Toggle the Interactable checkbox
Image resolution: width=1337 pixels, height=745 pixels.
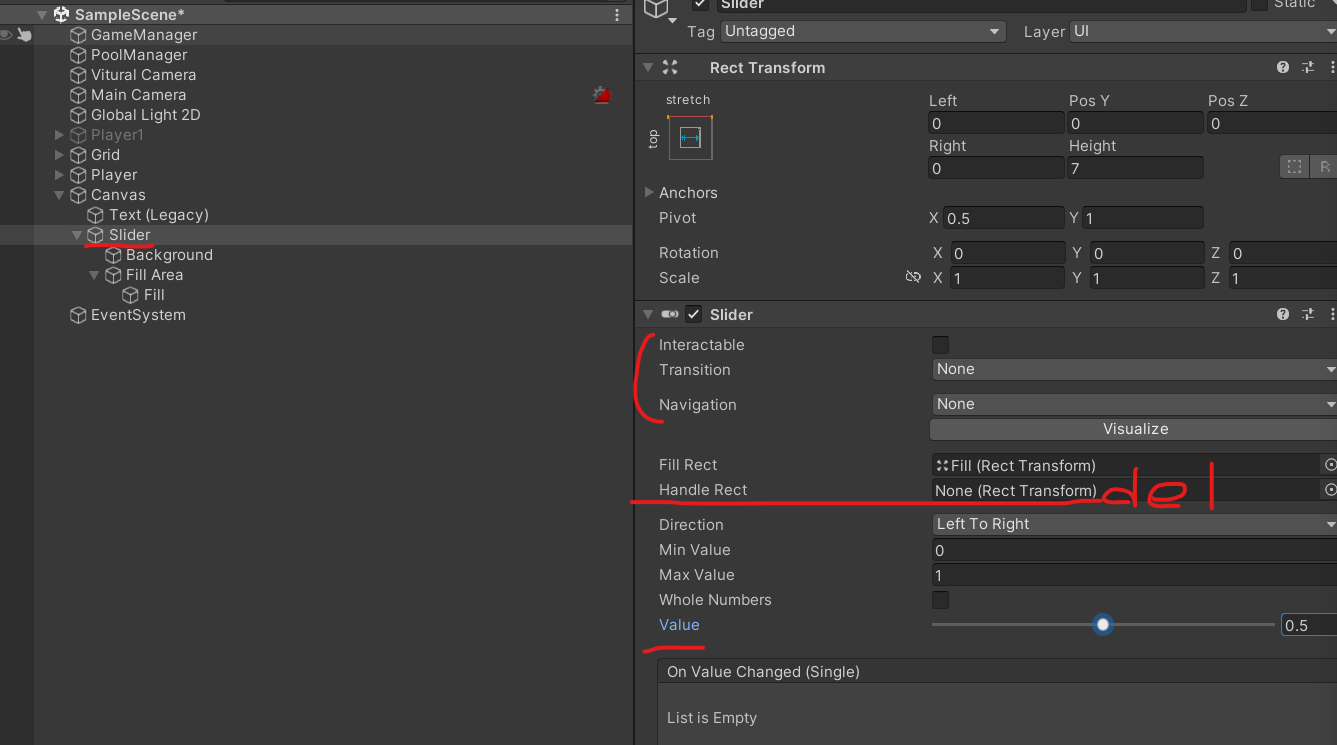pos(940,345)
